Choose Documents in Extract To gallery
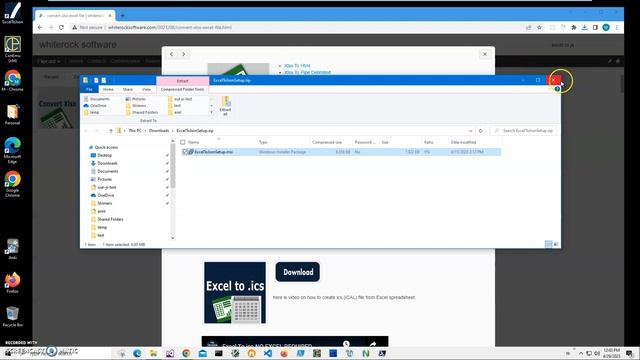640x360 pixels. (x=97, y=99)
